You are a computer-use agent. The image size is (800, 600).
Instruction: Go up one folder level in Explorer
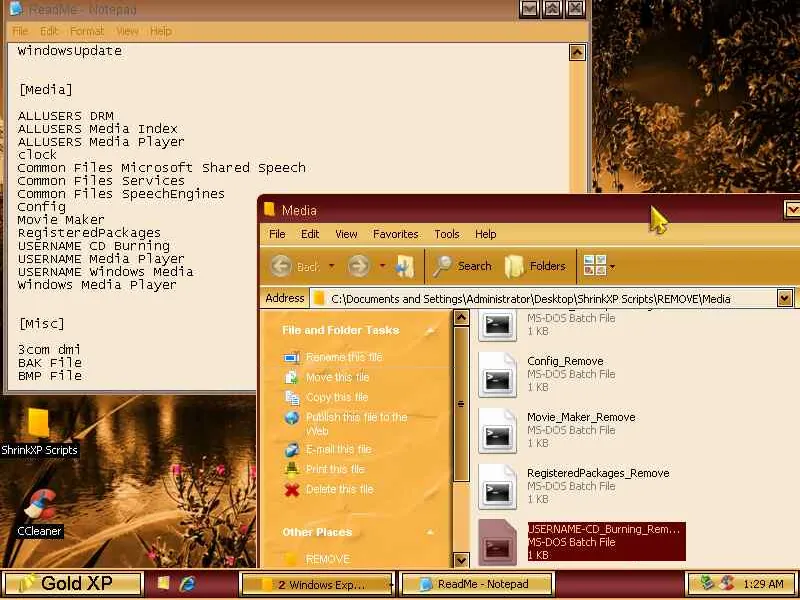coord(405,266)
